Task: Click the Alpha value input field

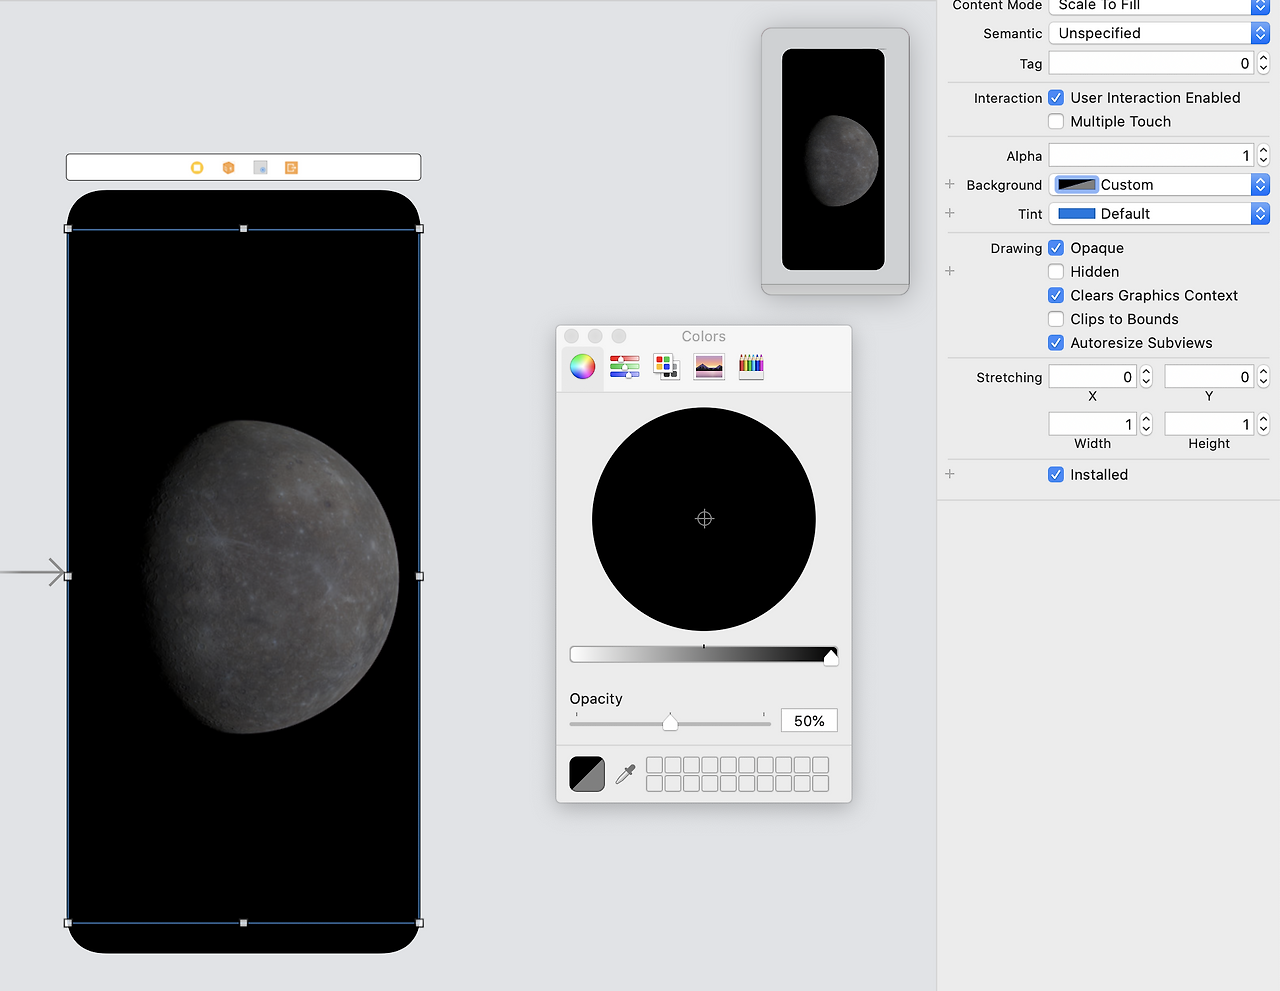Action: 1150,156
